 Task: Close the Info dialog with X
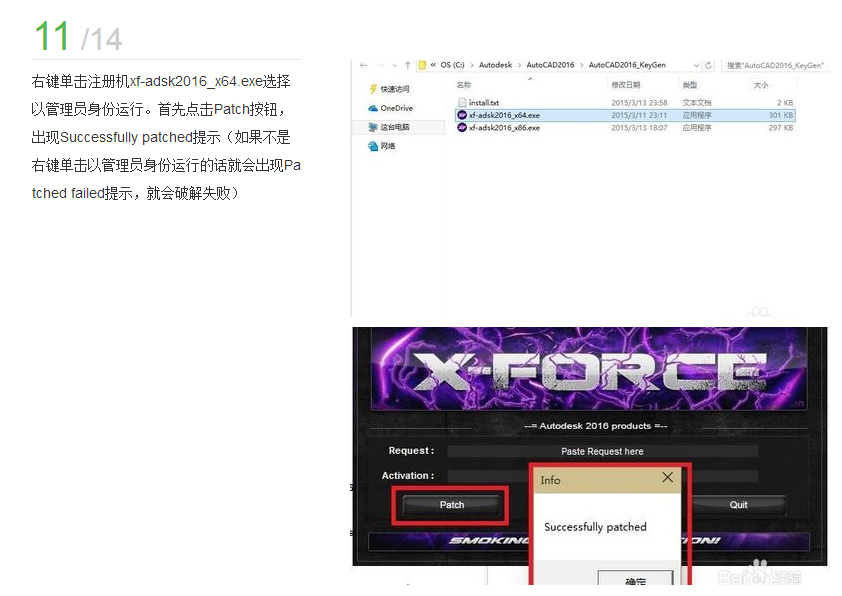pyautogui.click(x=667, y=477)
